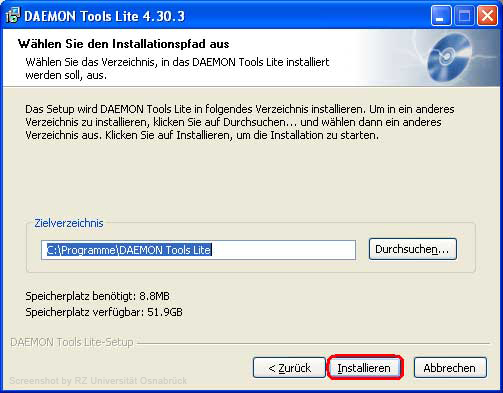Click the disabled maximize window button
Viewport: 503px width, 393px height.
pyautogui.click(x=464, y=15)
